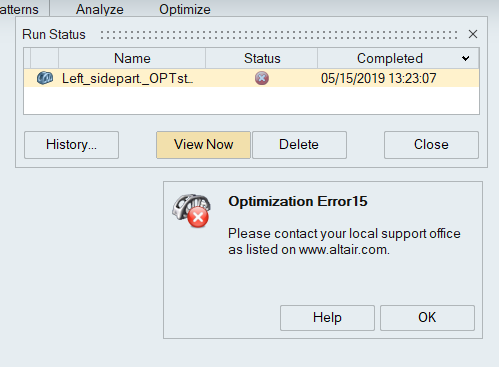Click the red error status icon
499x367 pixels.
[262, 78]
